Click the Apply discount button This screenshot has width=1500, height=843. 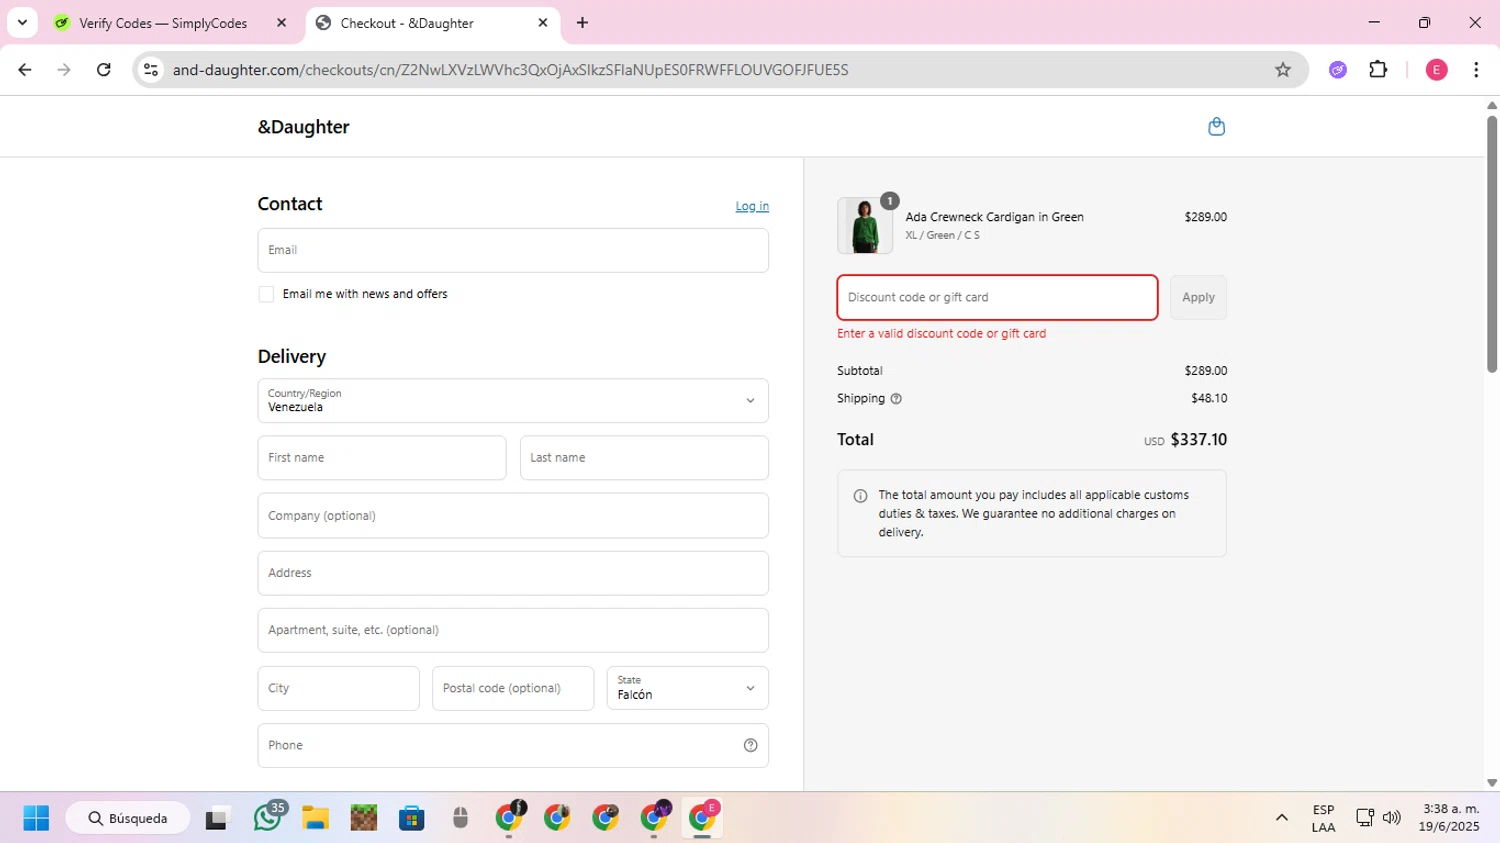tap(1198, 297)
